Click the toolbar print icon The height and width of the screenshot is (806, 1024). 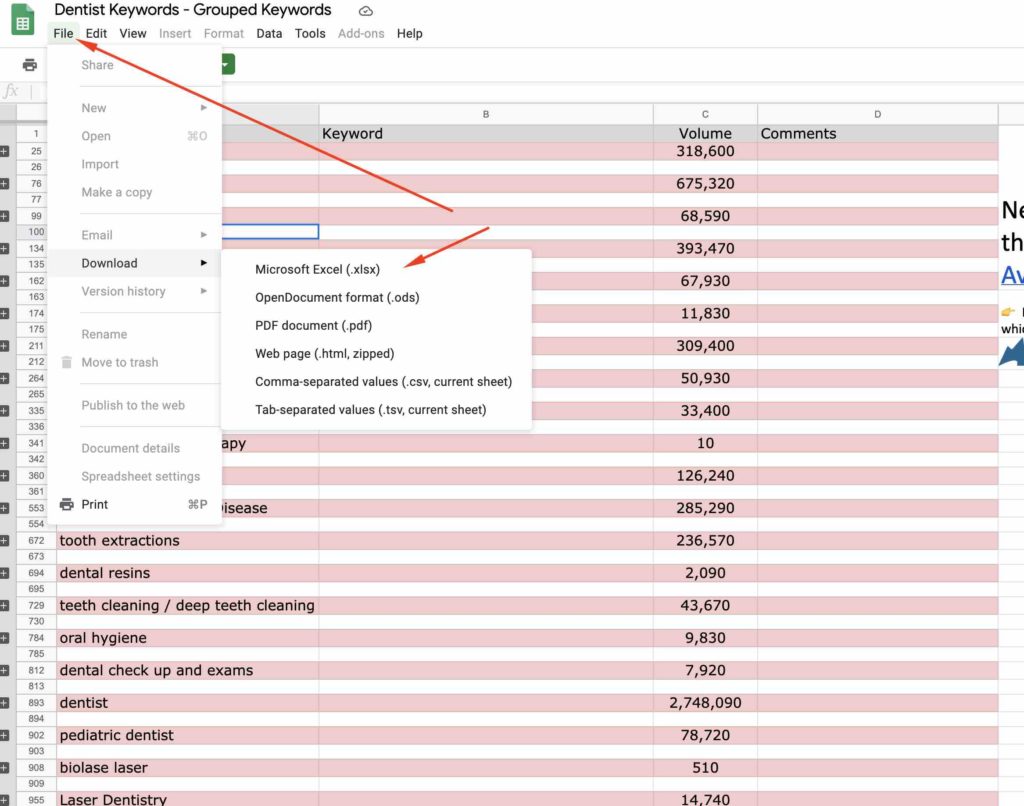[x=30, y=65]
